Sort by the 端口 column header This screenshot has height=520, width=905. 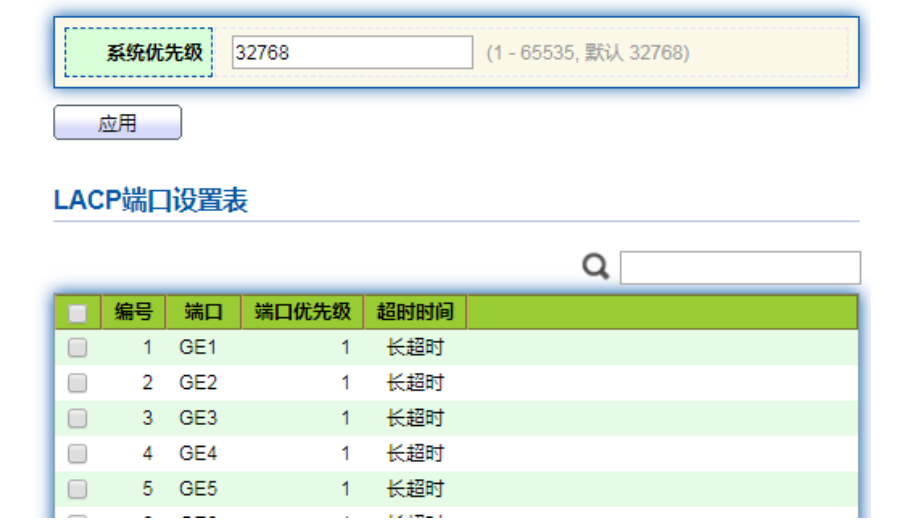[x=203, y=312]
